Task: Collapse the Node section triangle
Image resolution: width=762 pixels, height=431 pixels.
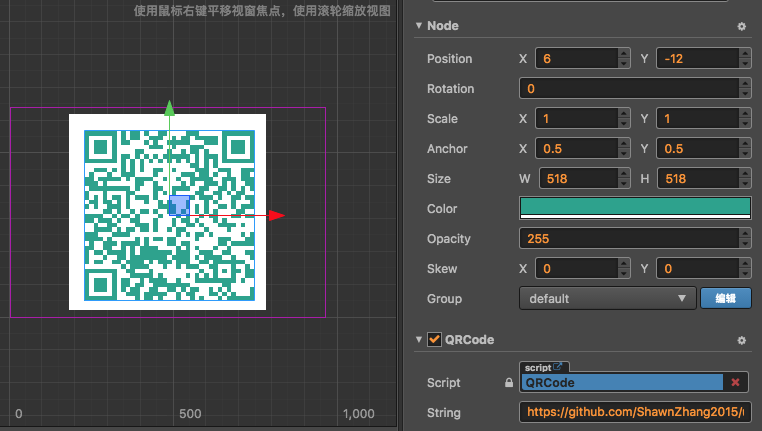Action: tap(418, 25)
